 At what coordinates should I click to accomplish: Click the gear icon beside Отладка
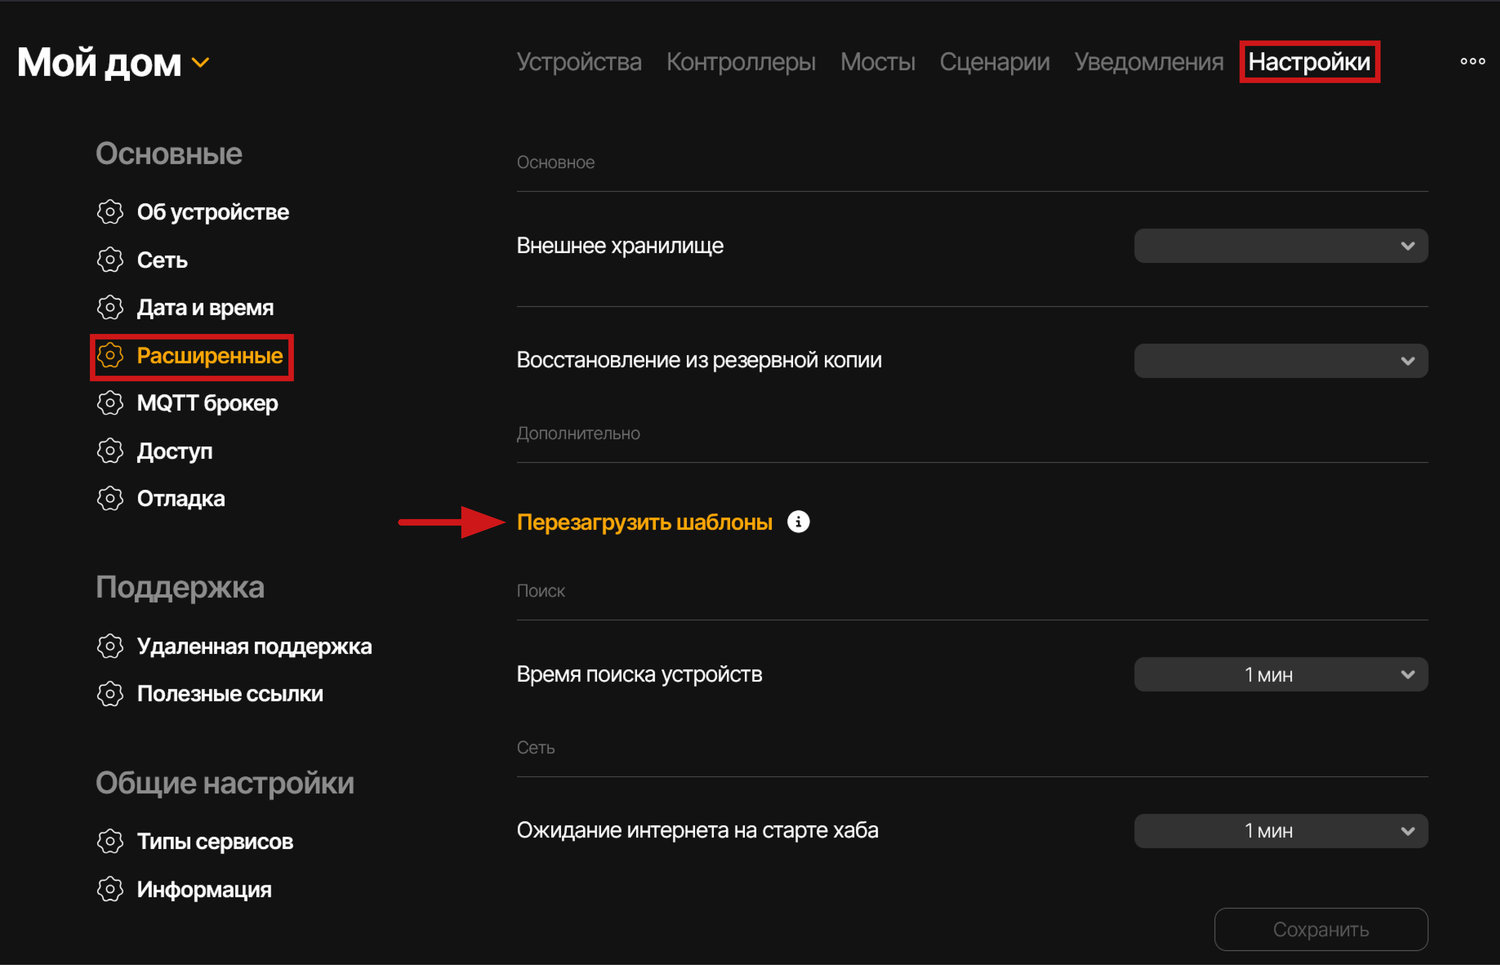tap(110, 499)
